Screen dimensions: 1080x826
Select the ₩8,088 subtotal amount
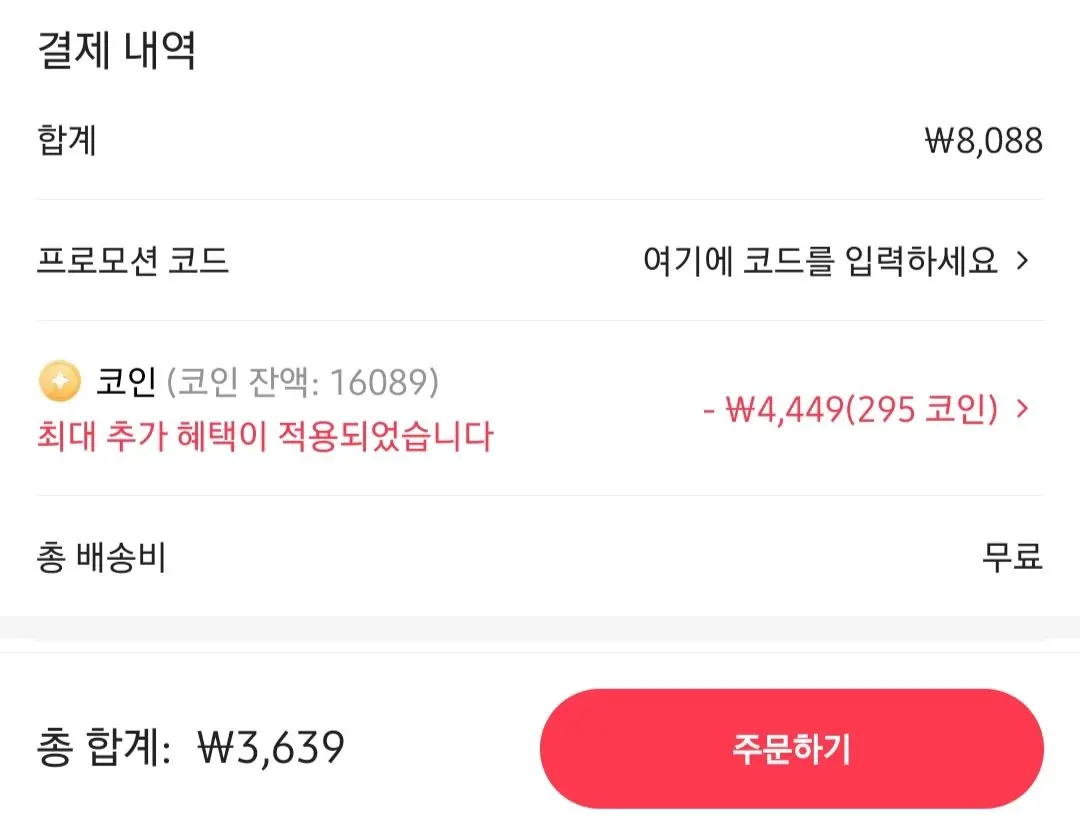[984, 141]
